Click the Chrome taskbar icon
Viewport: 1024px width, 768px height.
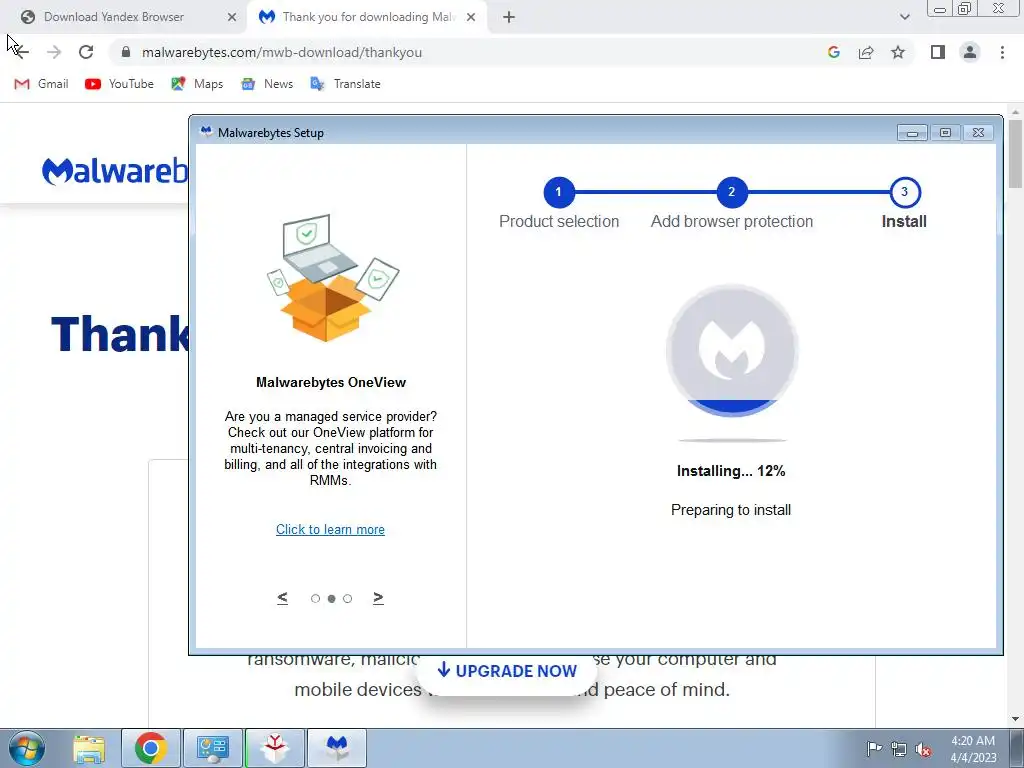pyautogui.click(x=151, y=748)
